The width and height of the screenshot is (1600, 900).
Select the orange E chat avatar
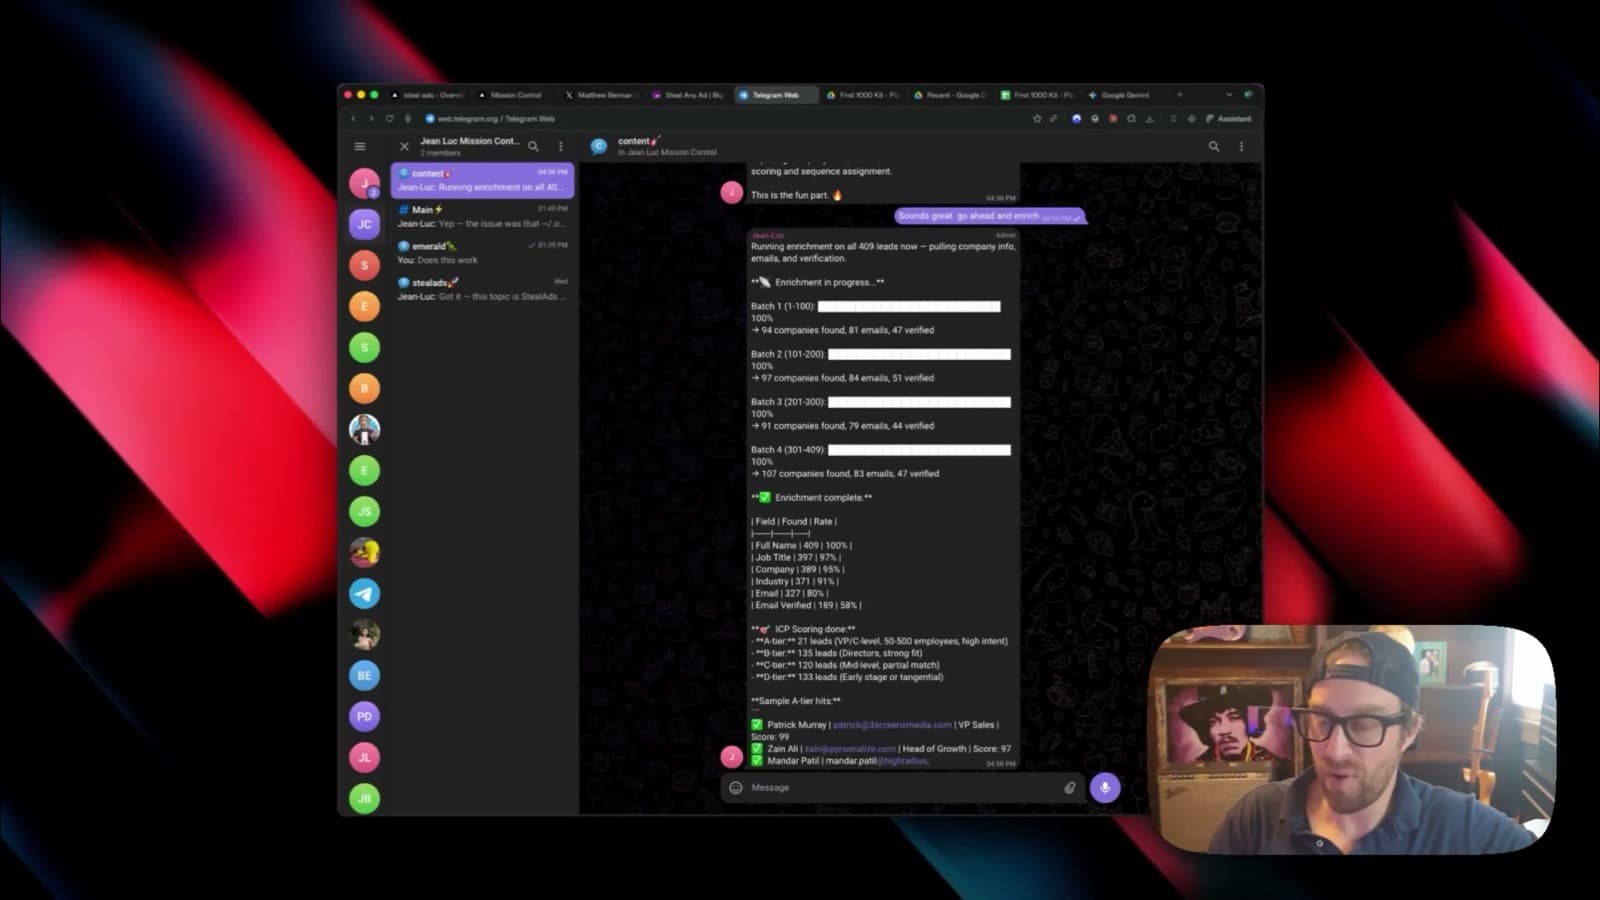coord(365,306)
